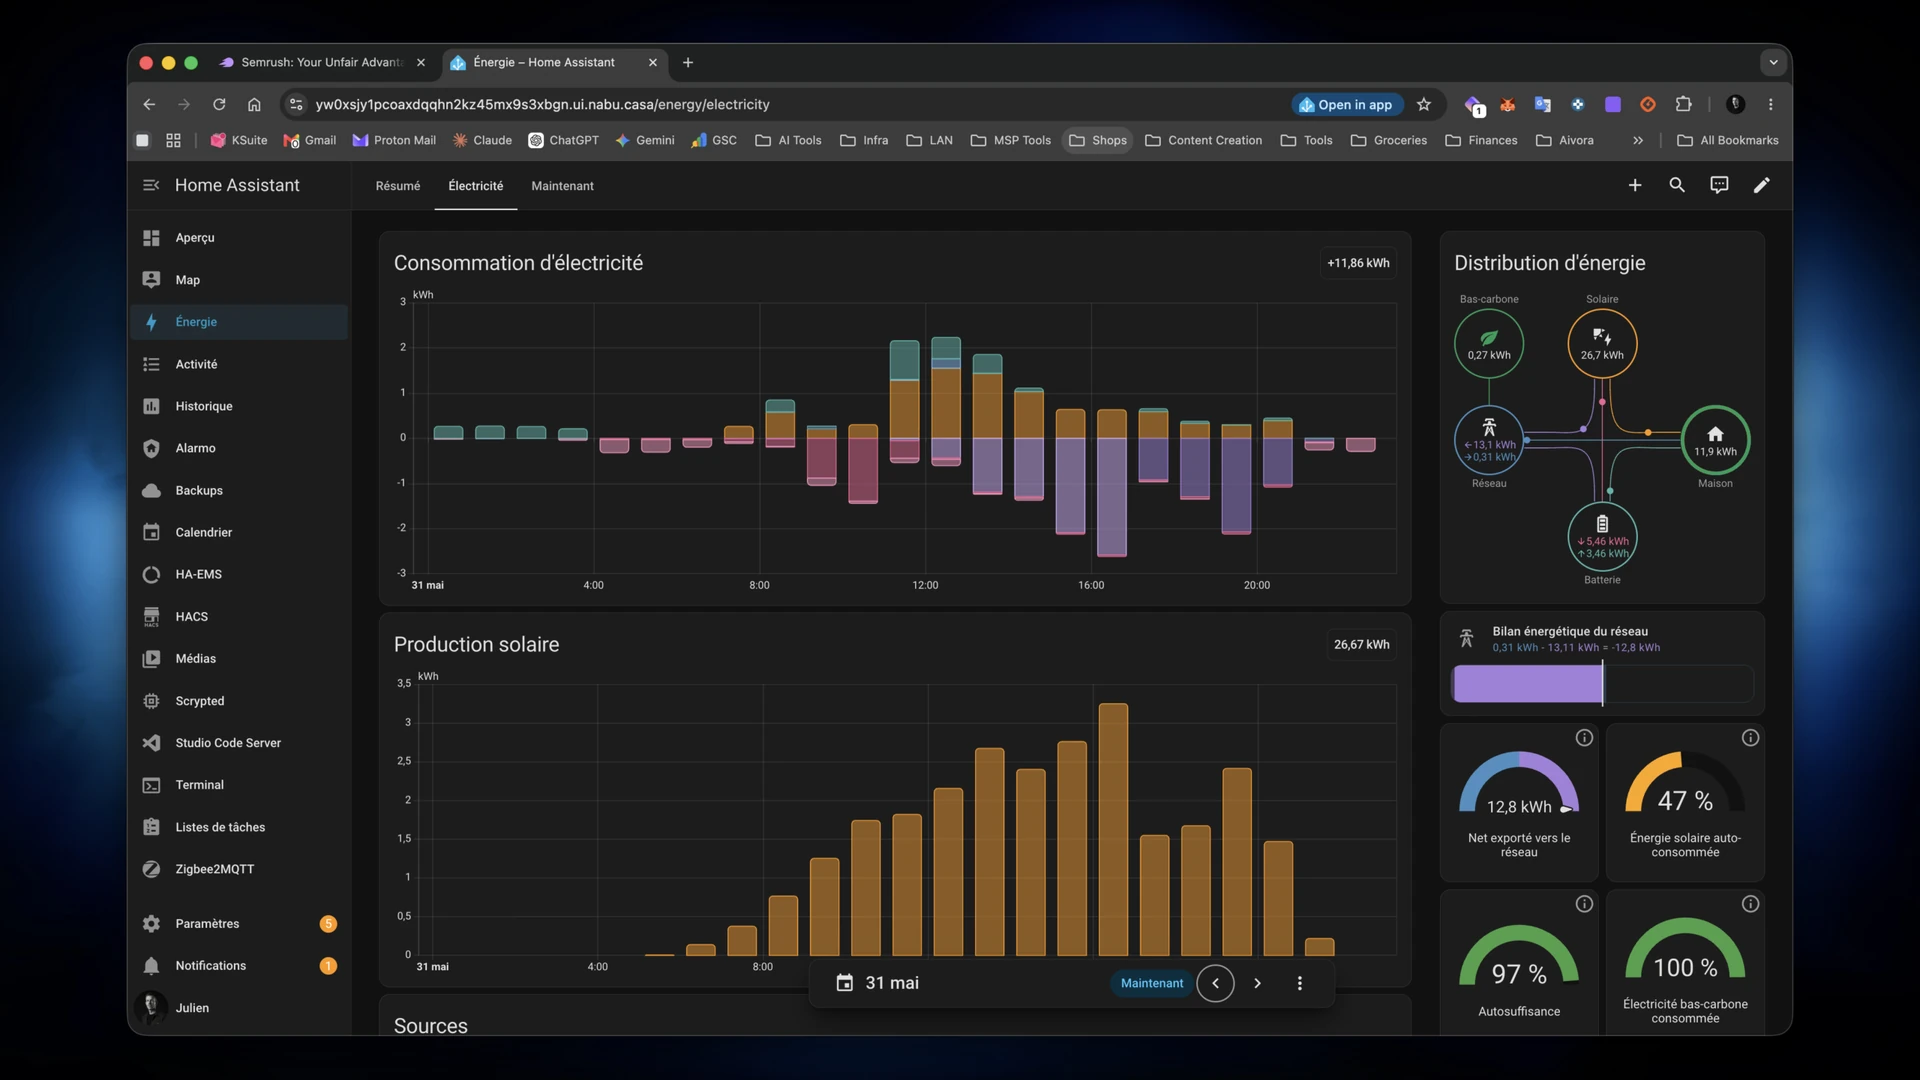The width and height of the screenshot is (1920, 1080).
Task: Open Notifications panel
Action: [x=238, y=966]
